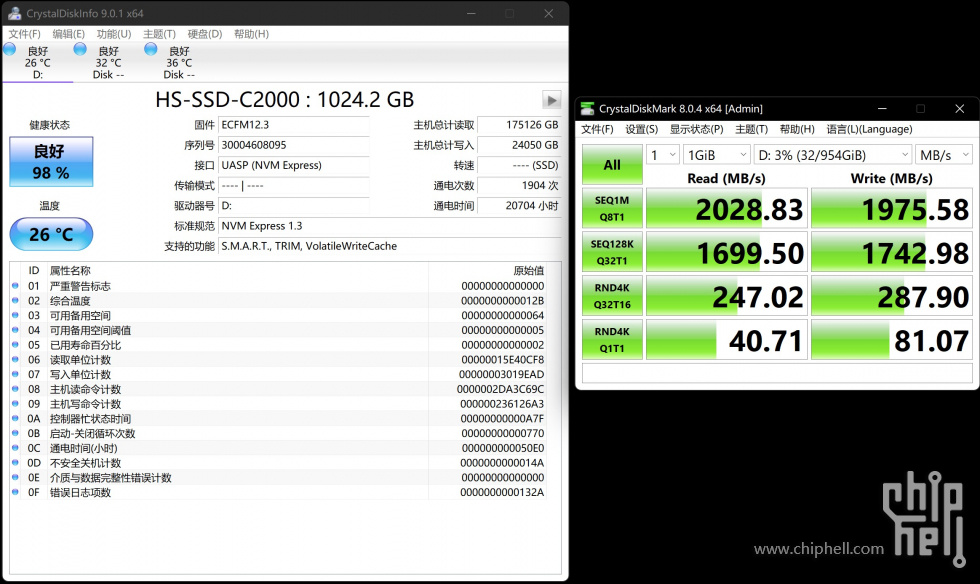The width and height of the screenshot is (980, 584).
Task: Click status dot for attribute 06 读取单位计数
Action: click(16, 360)
